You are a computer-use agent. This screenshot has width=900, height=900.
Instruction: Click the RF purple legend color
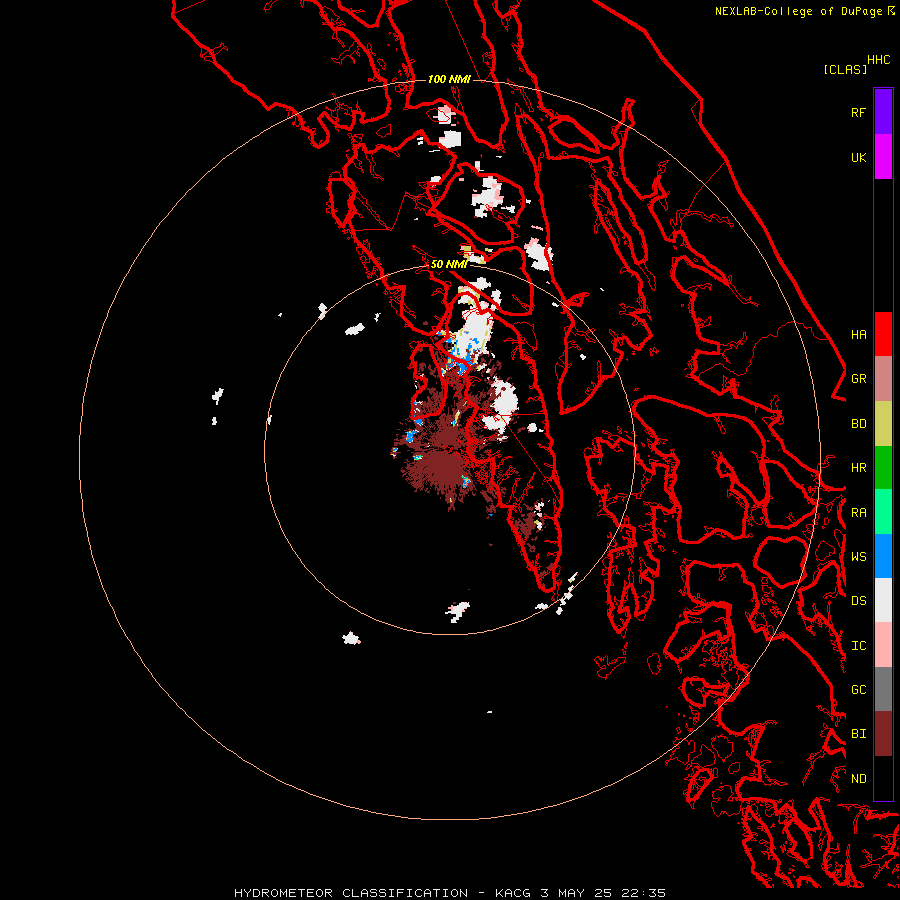coord(883,112)
